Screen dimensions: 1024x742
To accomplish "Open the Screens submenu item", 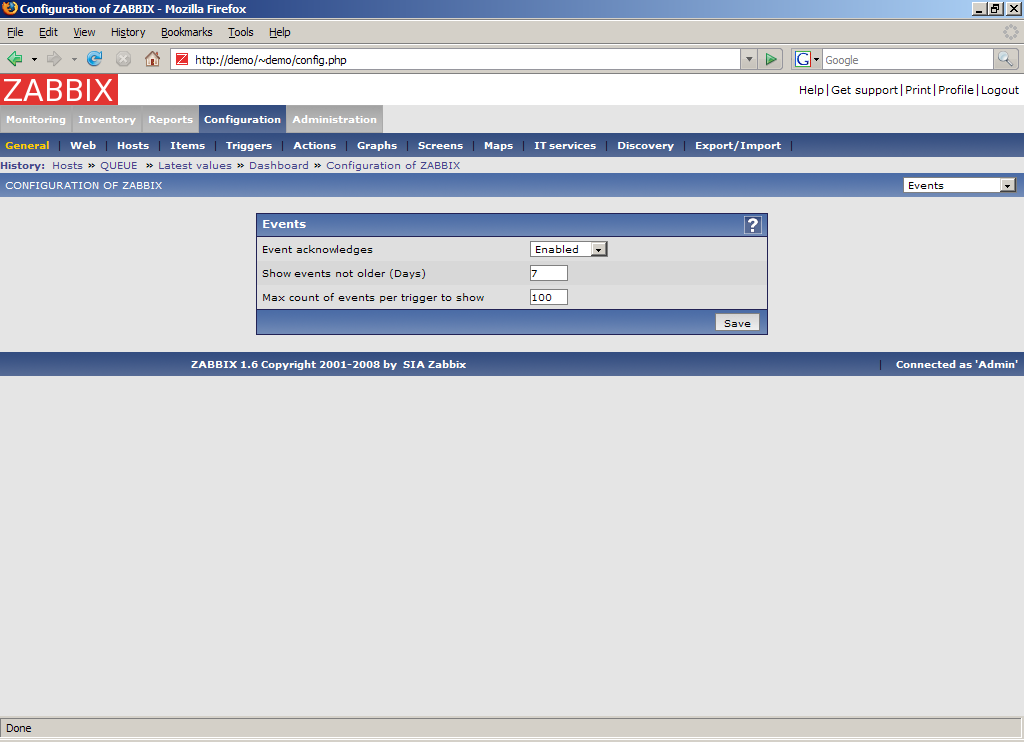I will [x=440, y=146].
